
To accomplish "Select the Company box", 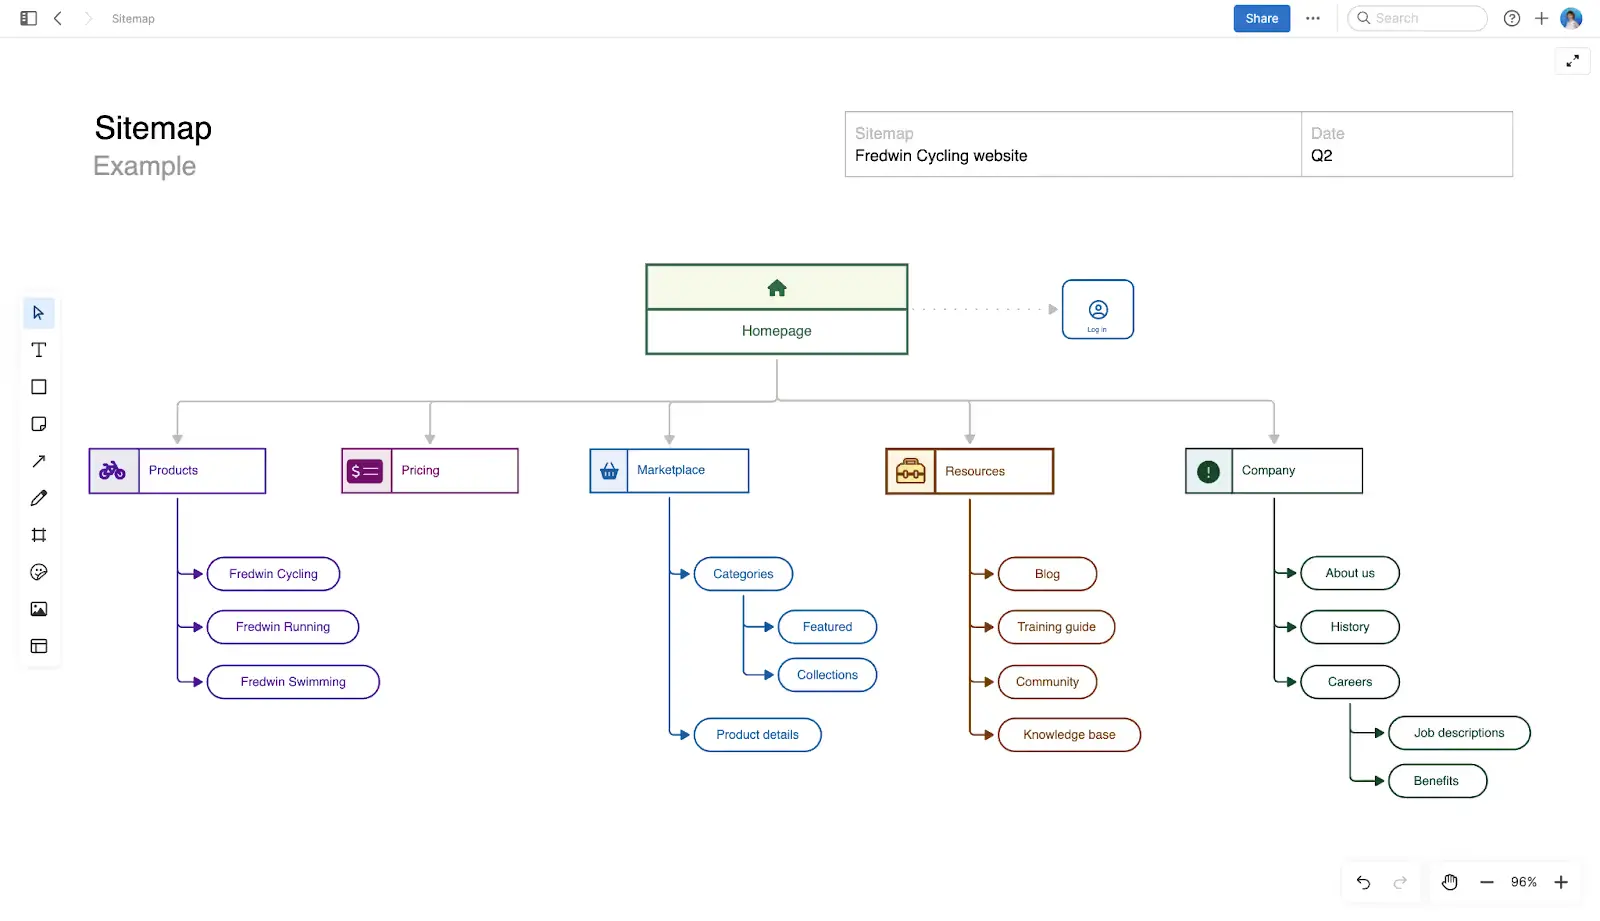I will pyautogui.click(x=1274, y=471).
